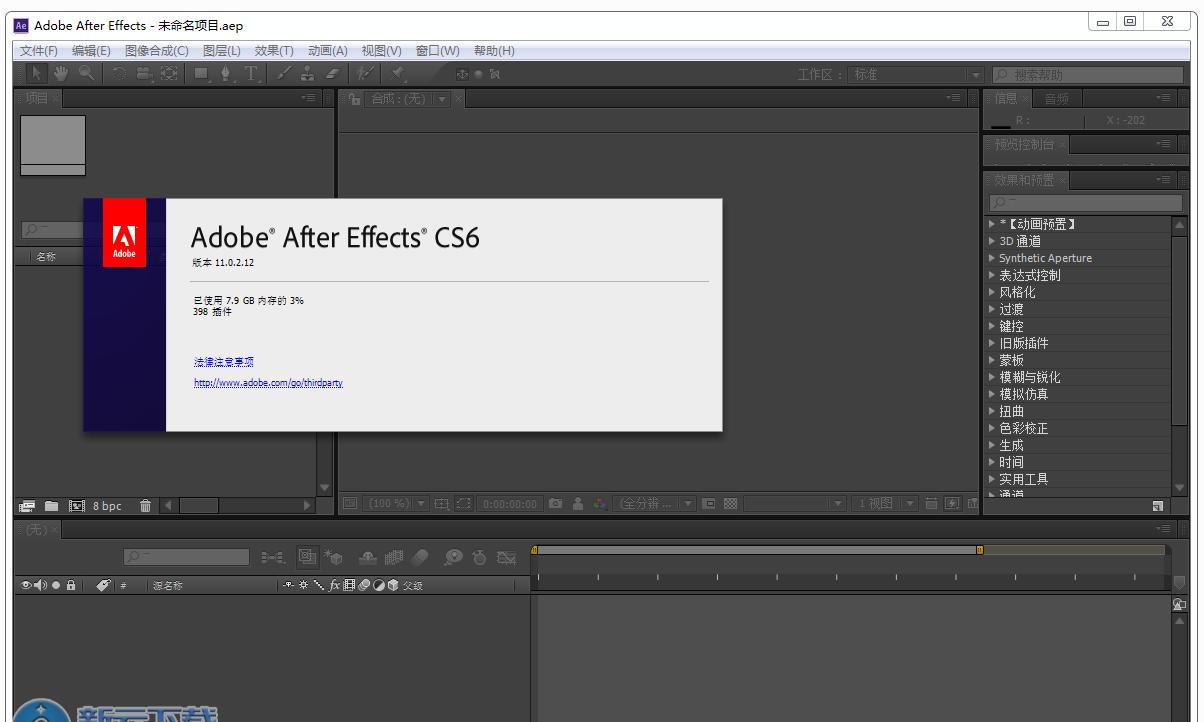
Task: Select the Hand tool
Action: (61, 74)
